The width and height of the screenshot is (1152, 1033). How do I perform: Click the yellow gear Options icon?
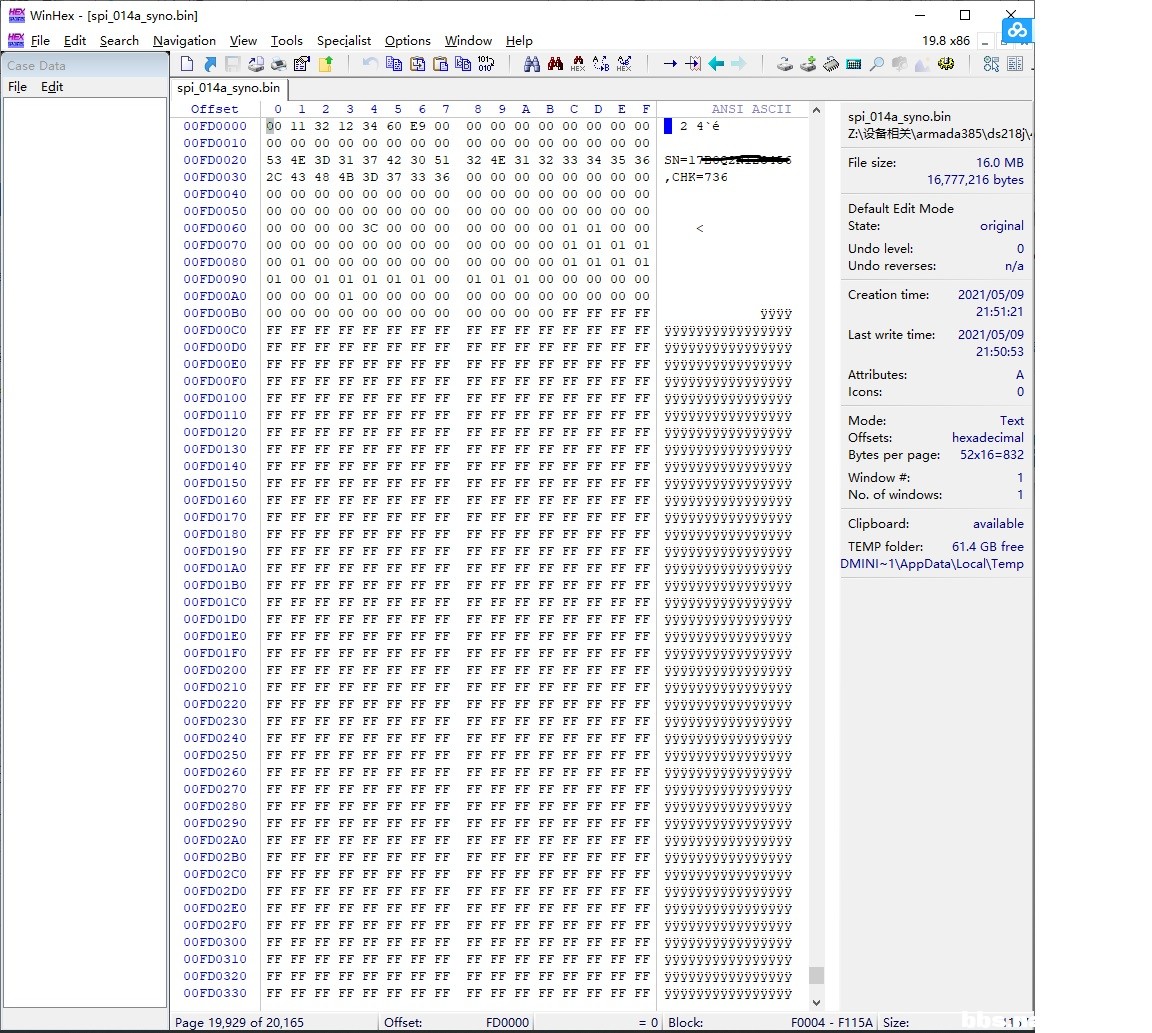coord(946,64)
